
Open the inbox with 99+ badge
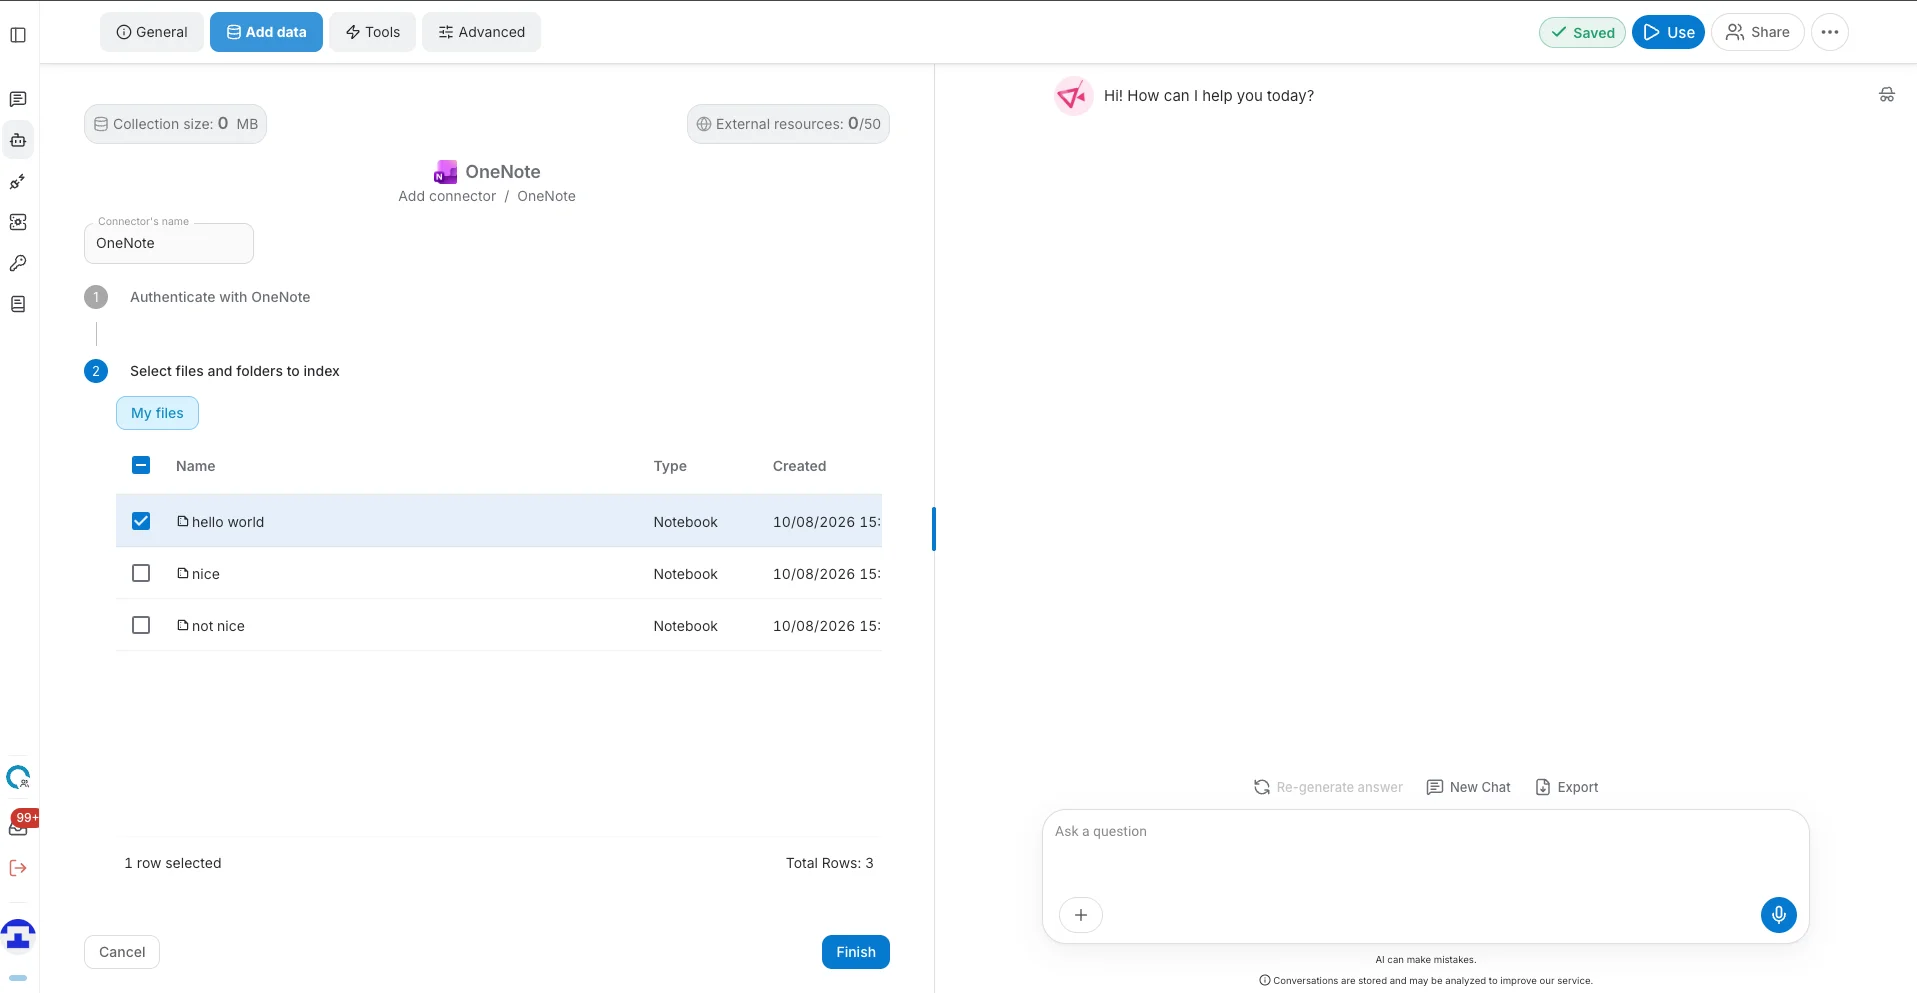(20, 825)
